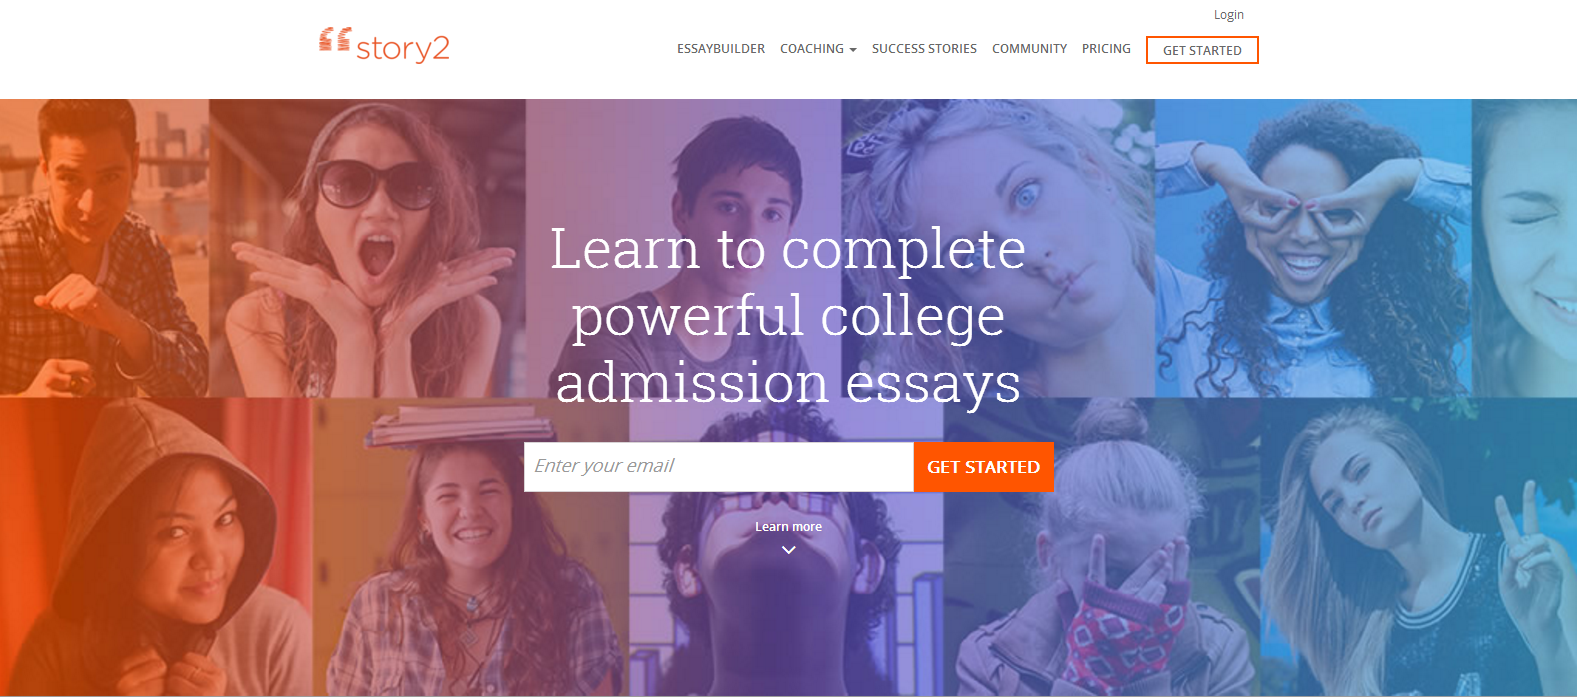Image resolution: width=1577 pixels, height=697 pixels.
Task: Click photo of man in plaid shirt
Action: point(104,248)
